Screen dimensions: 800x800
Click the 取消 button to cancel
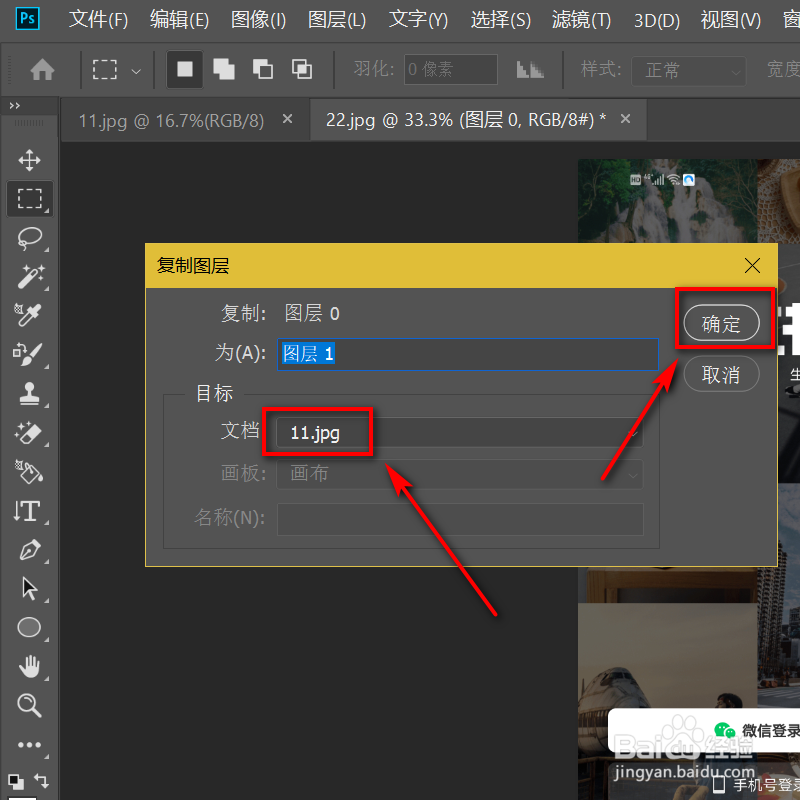point(722,374)
